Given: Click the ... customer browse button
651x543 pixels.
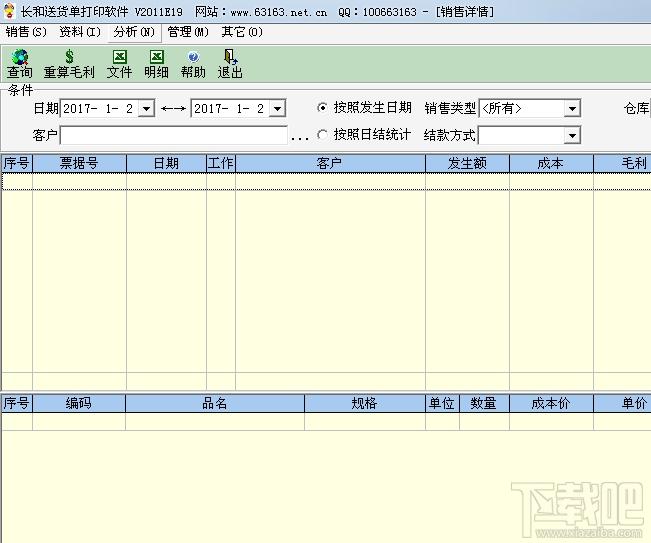Looking at the screenshot, I should tap(300, 136).
